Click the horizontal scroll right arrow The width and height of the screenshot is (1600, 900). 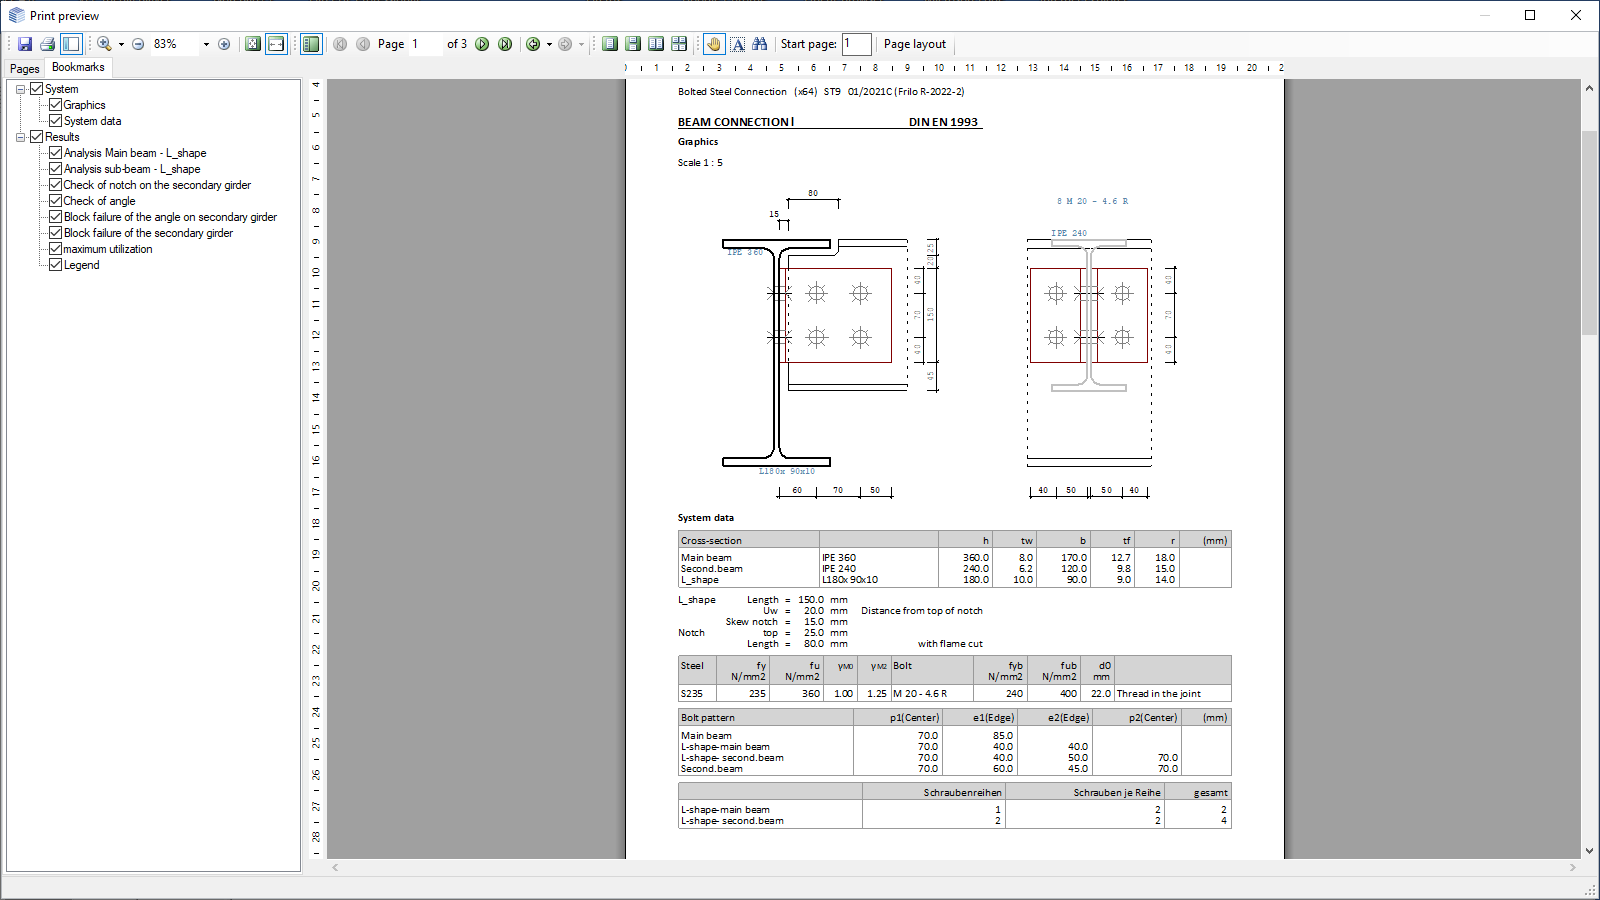point(1573,868)
